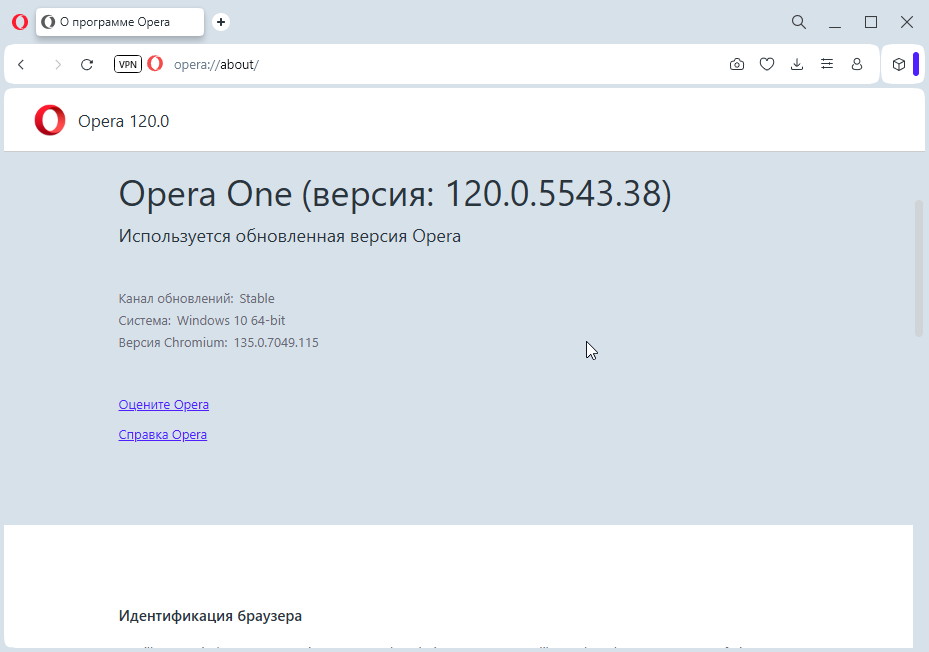This screenshot has width=929, height=652.
Task: Open the extensions cube icon
Action: (899, 64)
